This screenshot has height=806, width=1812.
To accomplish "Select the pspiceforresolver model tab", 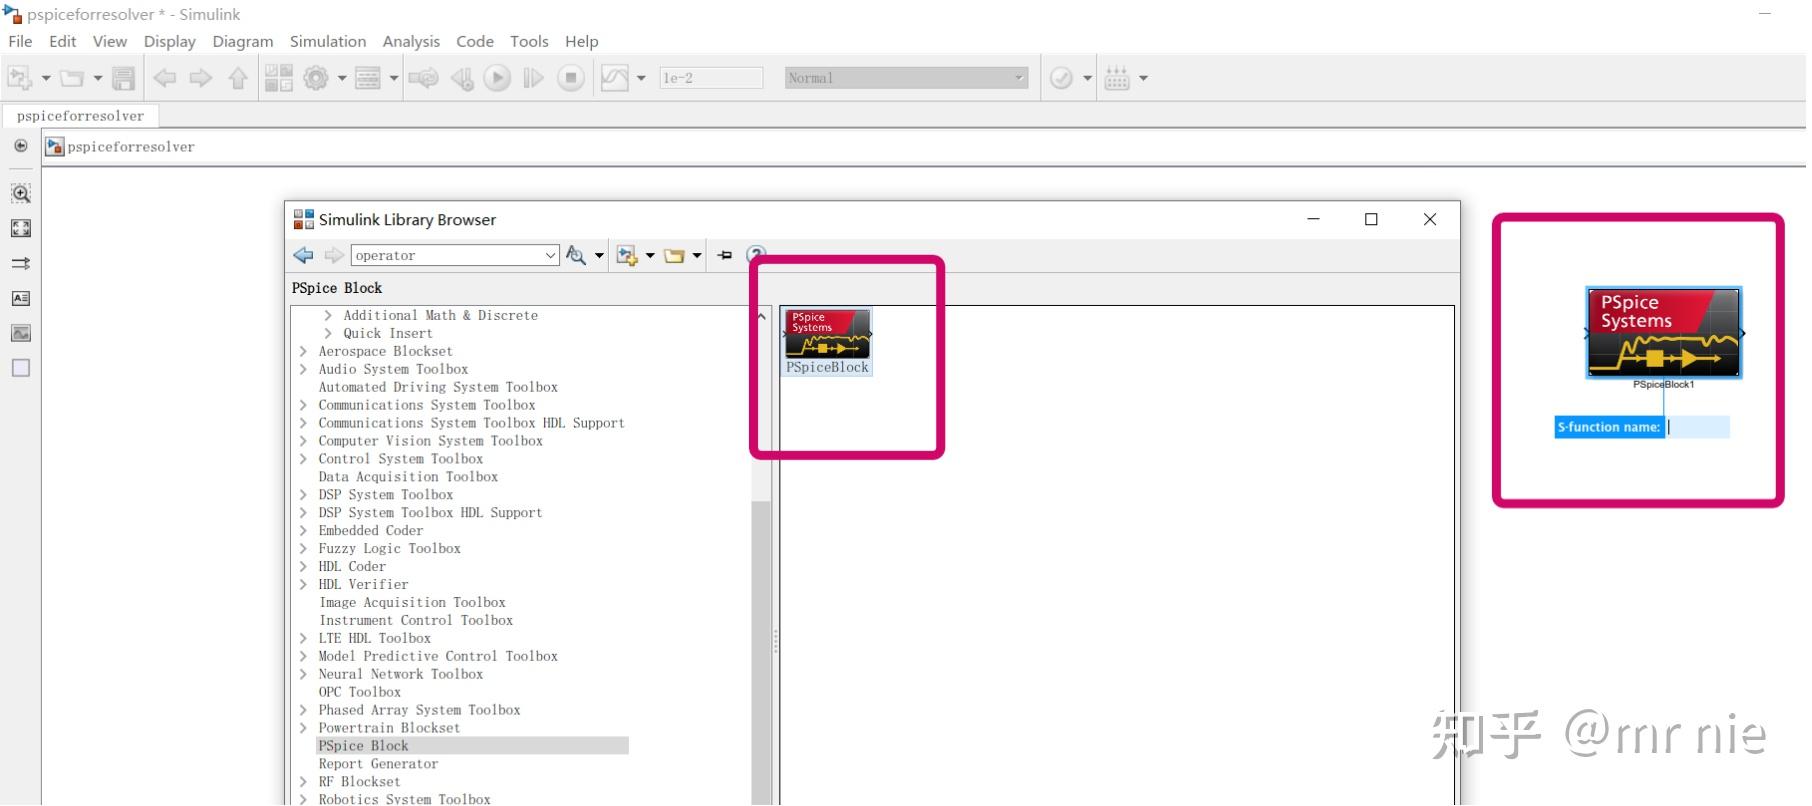I will tap(80, 116).
